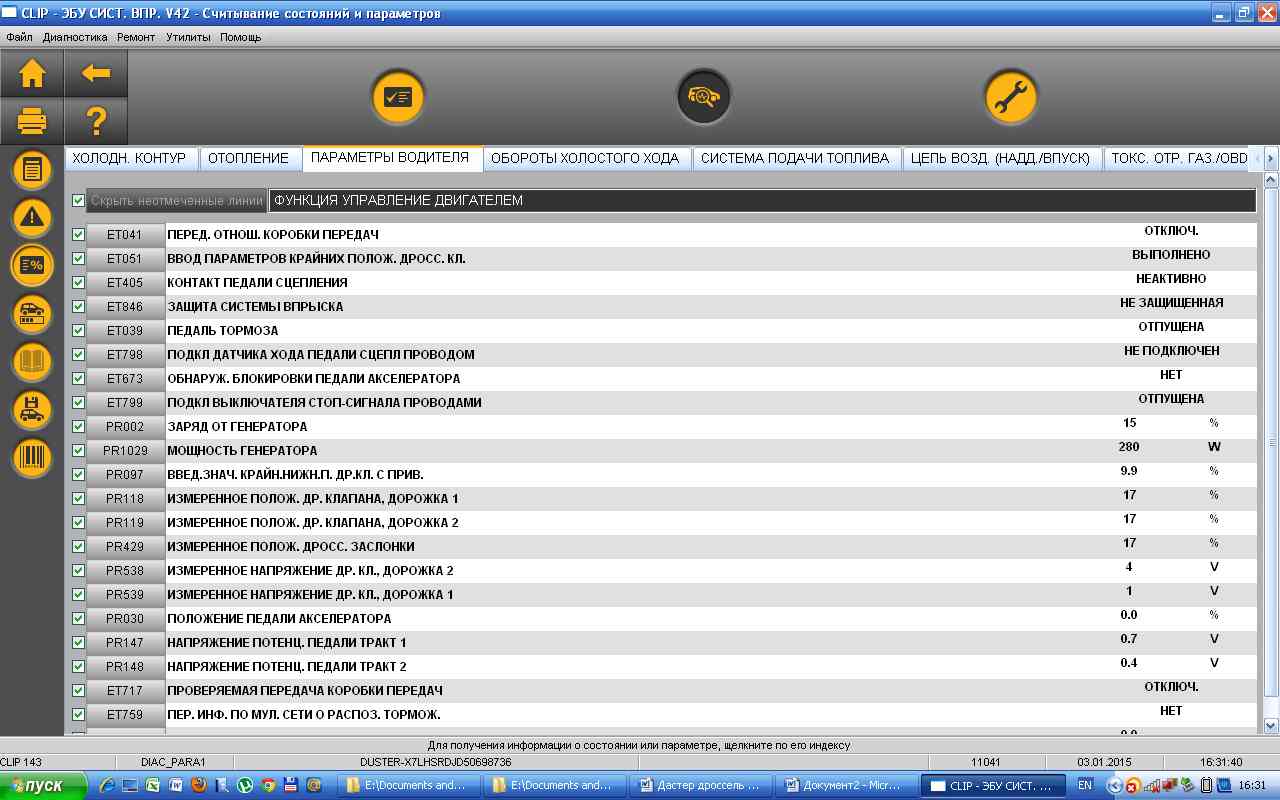Viewport: 1280px width, 800px height.
Task: Click the printer icon
Action: 32,122
